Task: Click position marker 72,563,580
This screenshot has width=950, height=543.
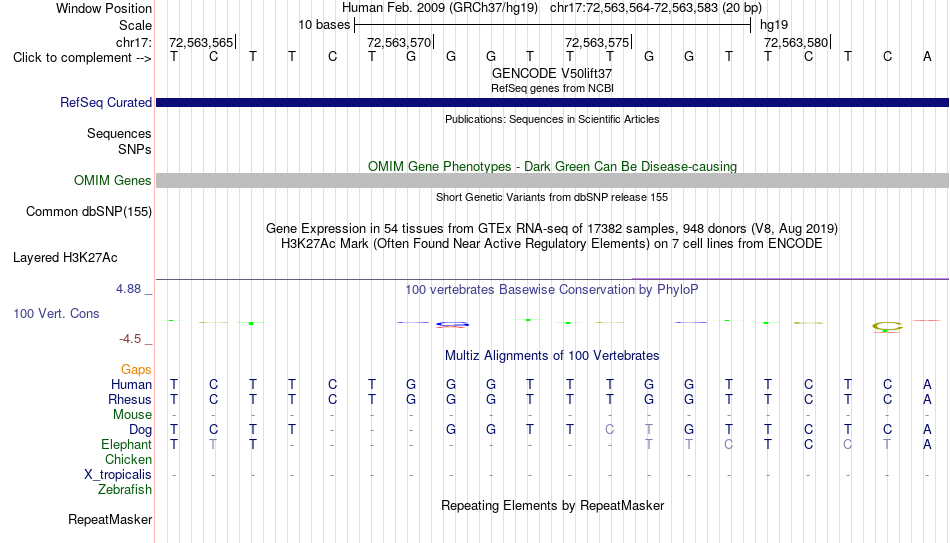Action: [796, 42]
